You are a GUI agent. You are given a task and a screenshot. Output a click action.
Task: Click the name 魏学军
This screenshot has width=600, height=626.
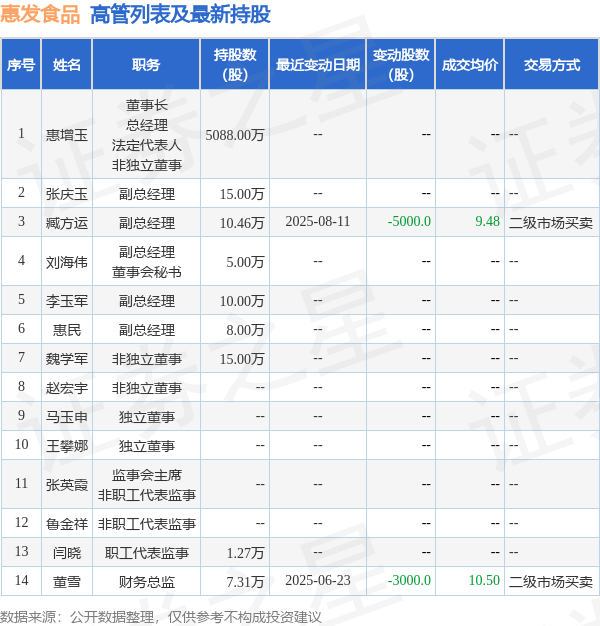(x=67, y=359)
